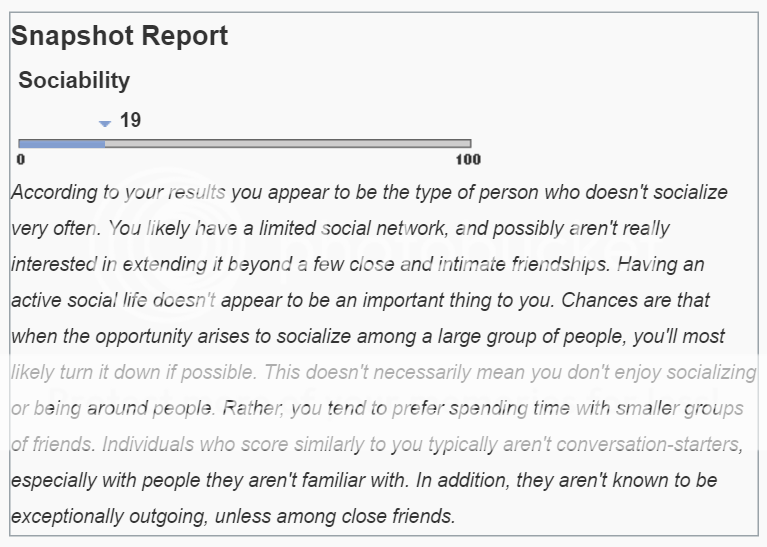Click the blue triangle score marker
The height and width of the screenshot is (547, 767).
click(x=105, y=123)
